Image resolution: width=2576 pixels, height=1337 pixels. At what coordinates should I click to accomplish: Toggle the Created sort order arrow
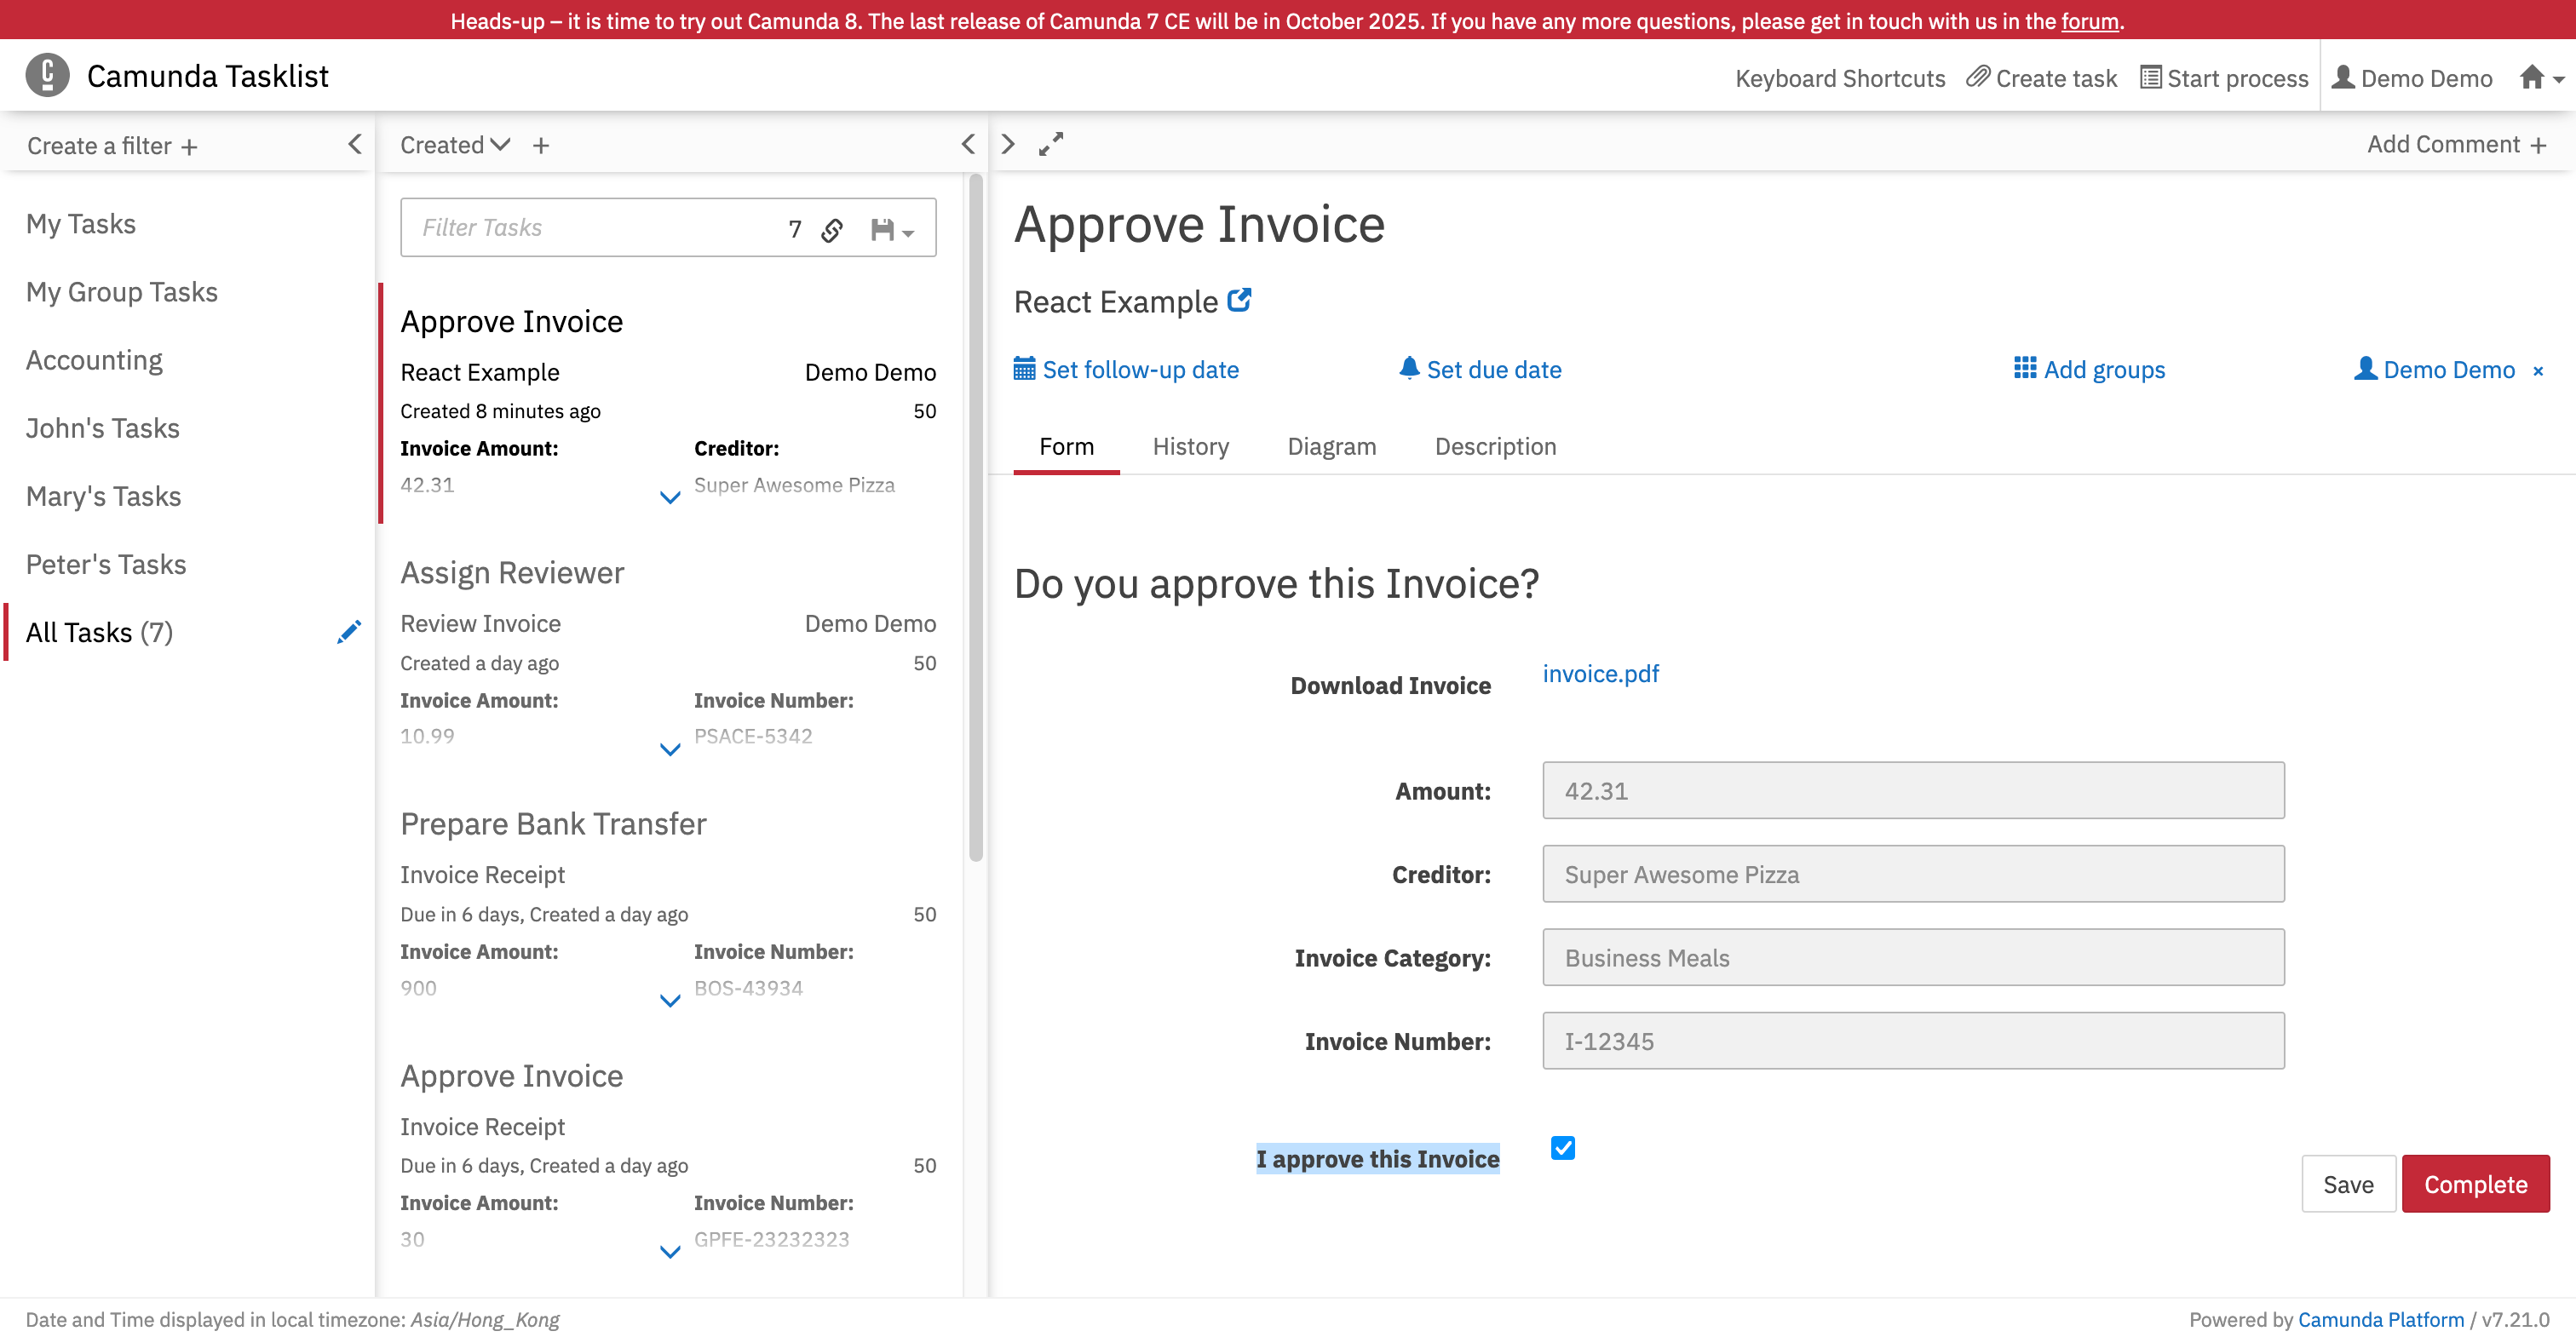(501, 145)
